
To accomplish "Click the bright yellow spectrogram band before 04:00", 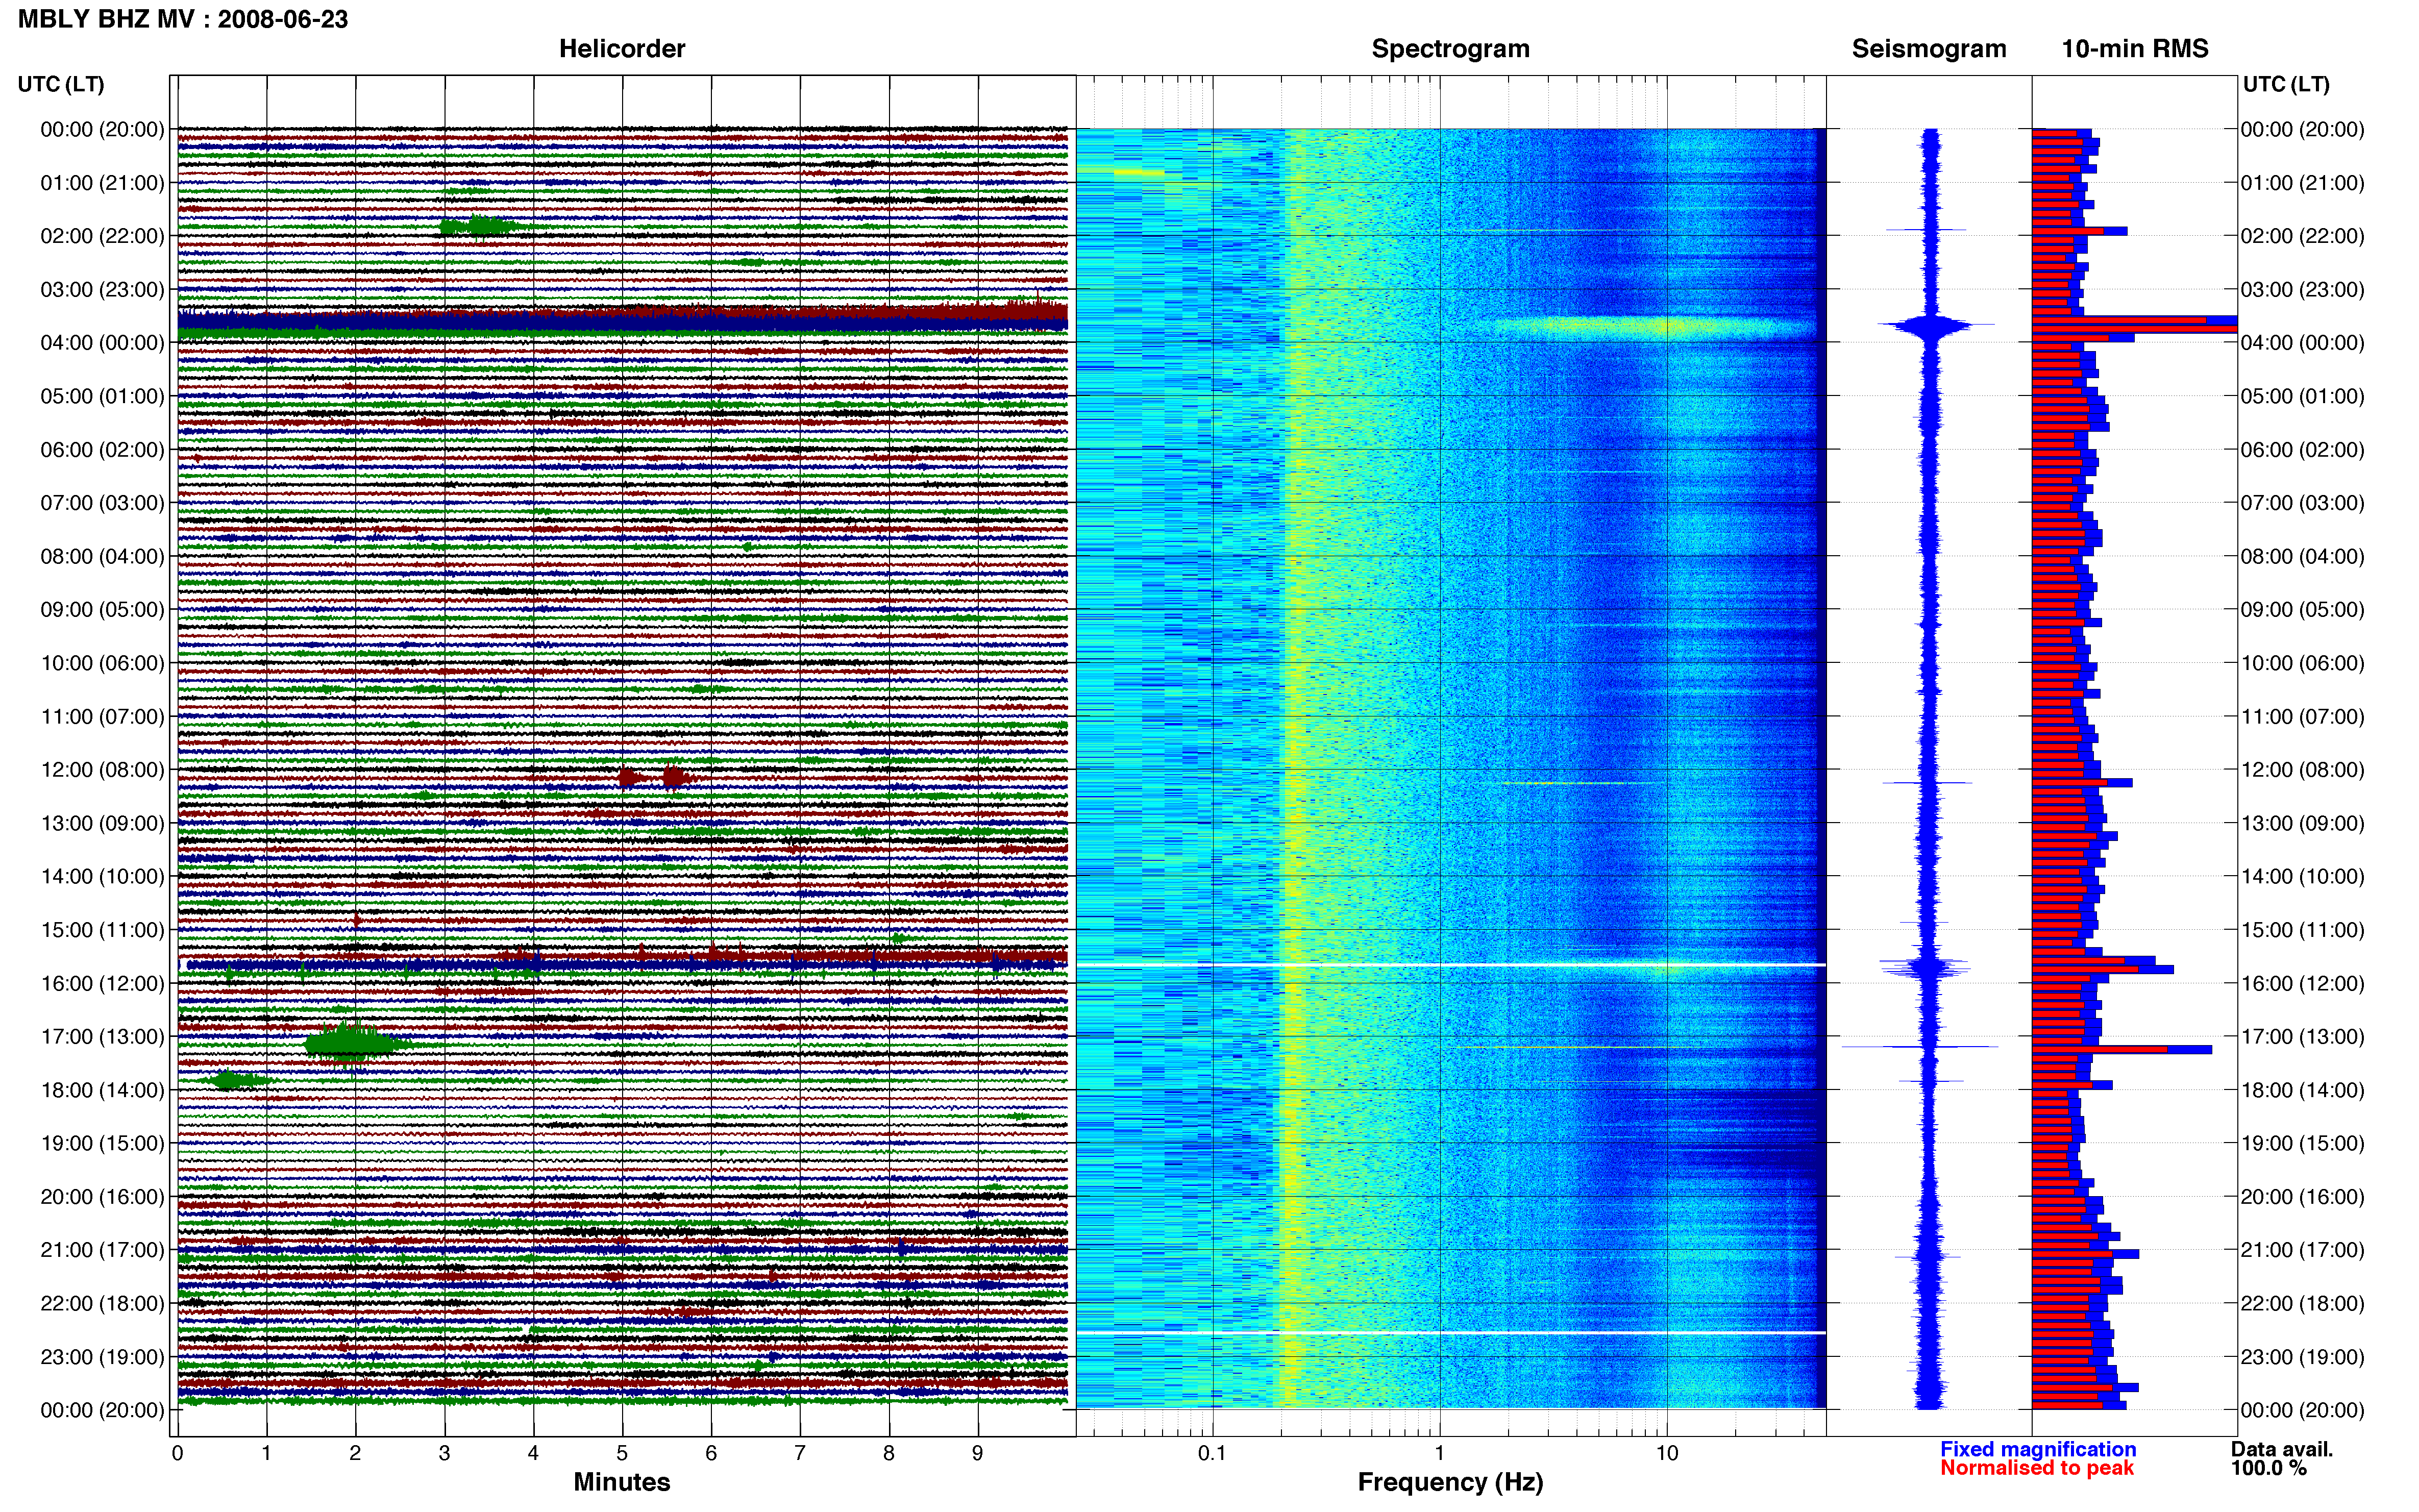I will click(1650, 326).
